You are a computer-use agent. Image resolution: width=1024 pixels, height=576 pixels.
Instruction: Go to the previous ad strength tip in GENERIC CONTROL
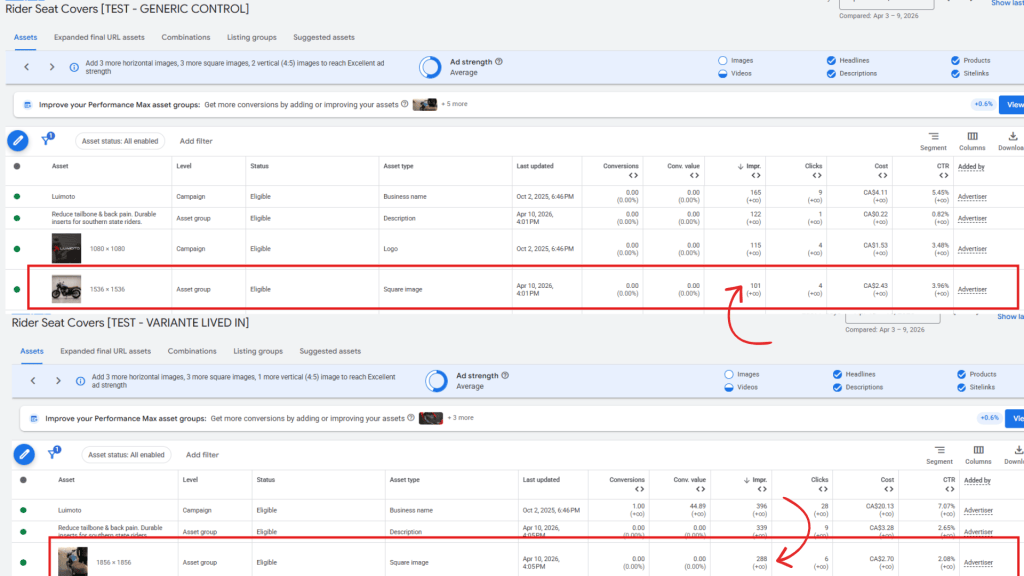27,67
